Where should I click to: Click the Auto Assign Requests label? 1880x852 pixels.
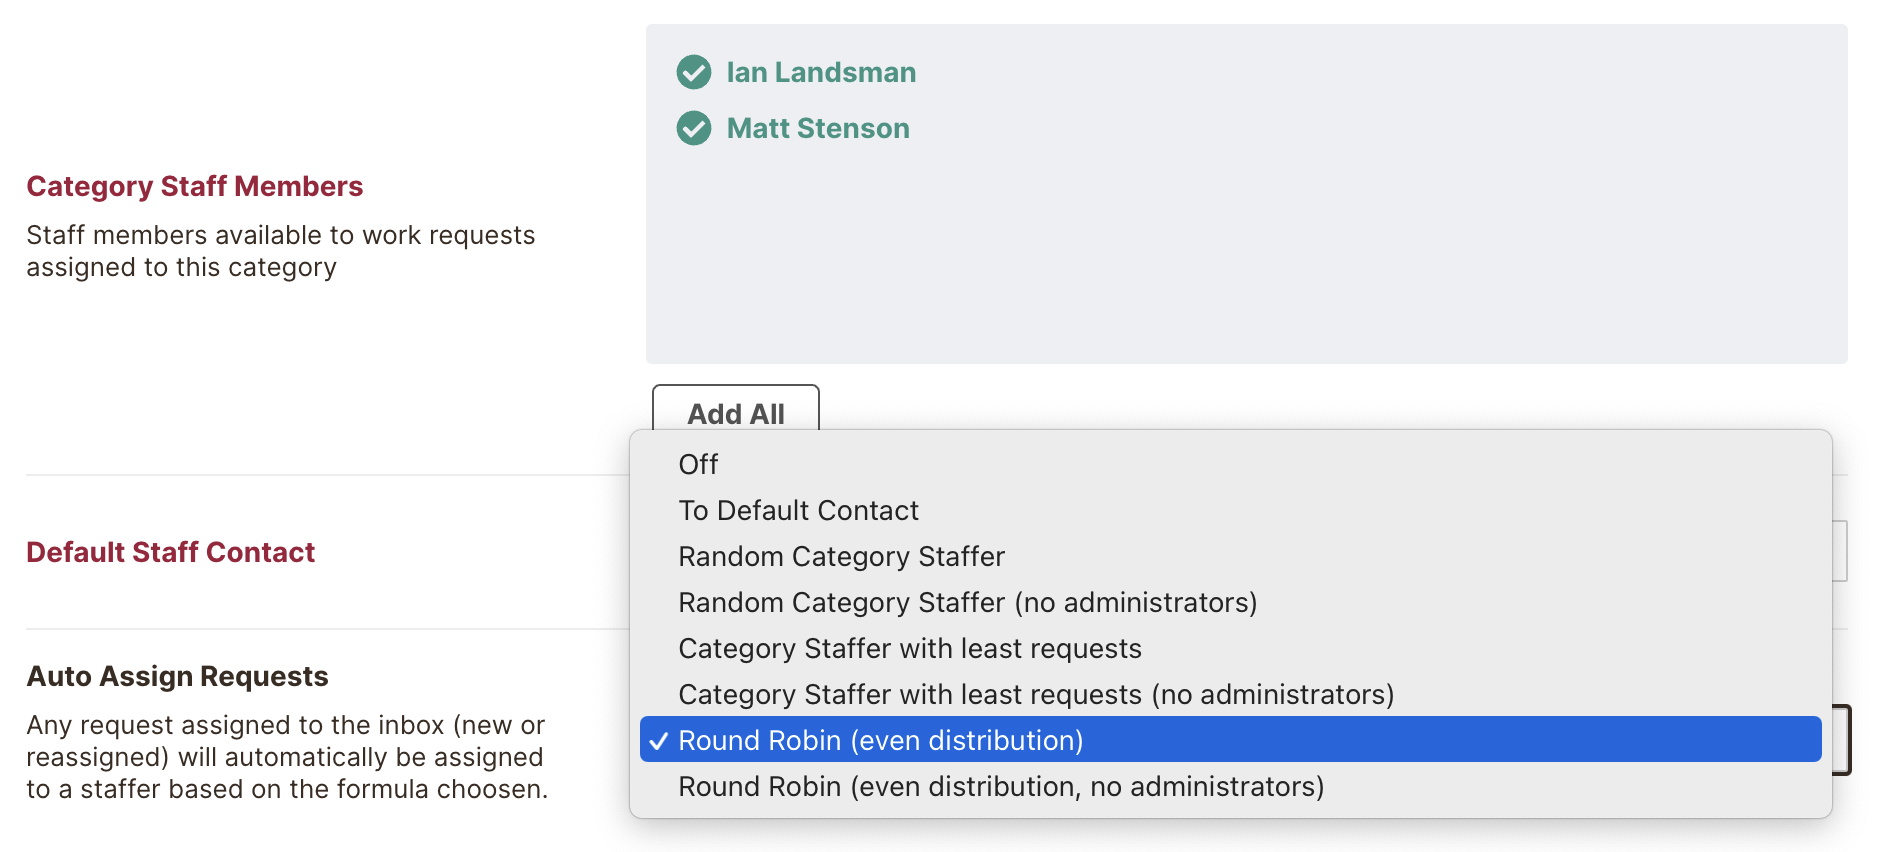[x=177, y=676]
